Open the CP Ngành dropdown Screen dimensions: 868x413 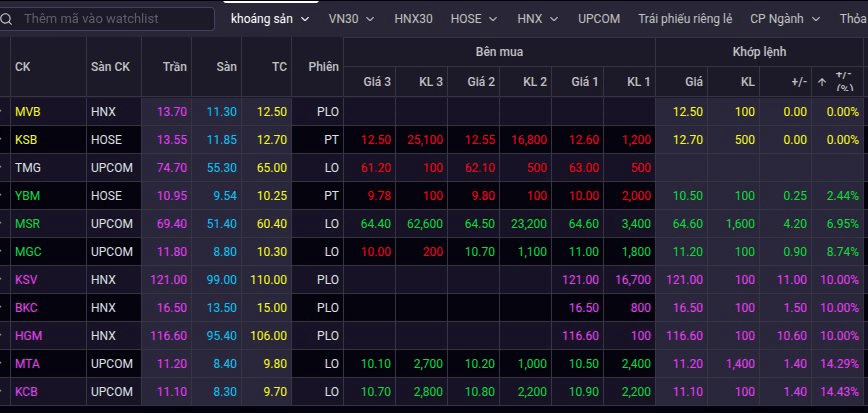[785, 19]
